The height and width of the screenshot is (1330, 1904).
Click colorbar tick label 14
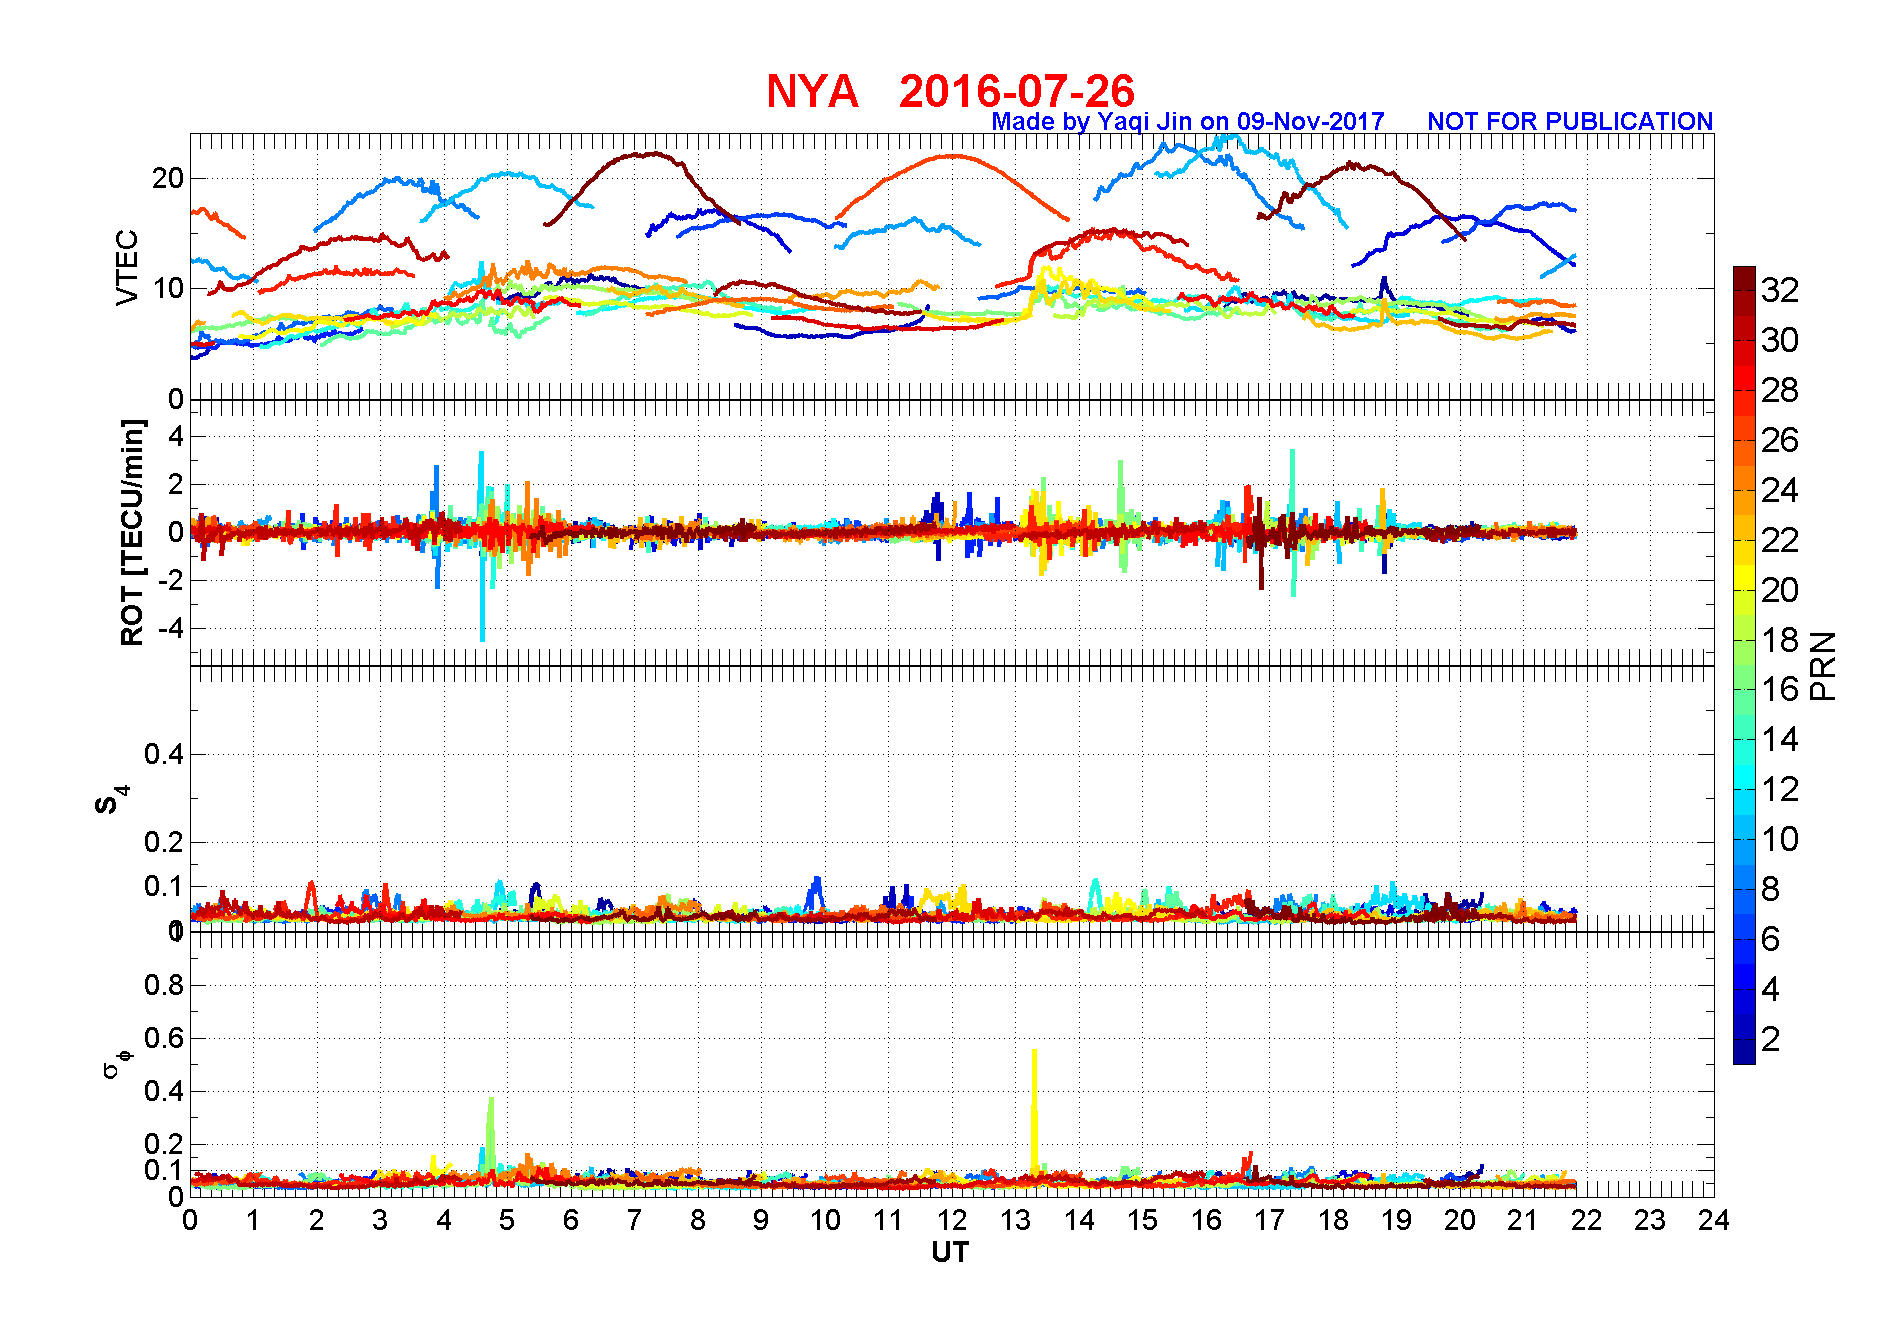tap(1780, 739)
